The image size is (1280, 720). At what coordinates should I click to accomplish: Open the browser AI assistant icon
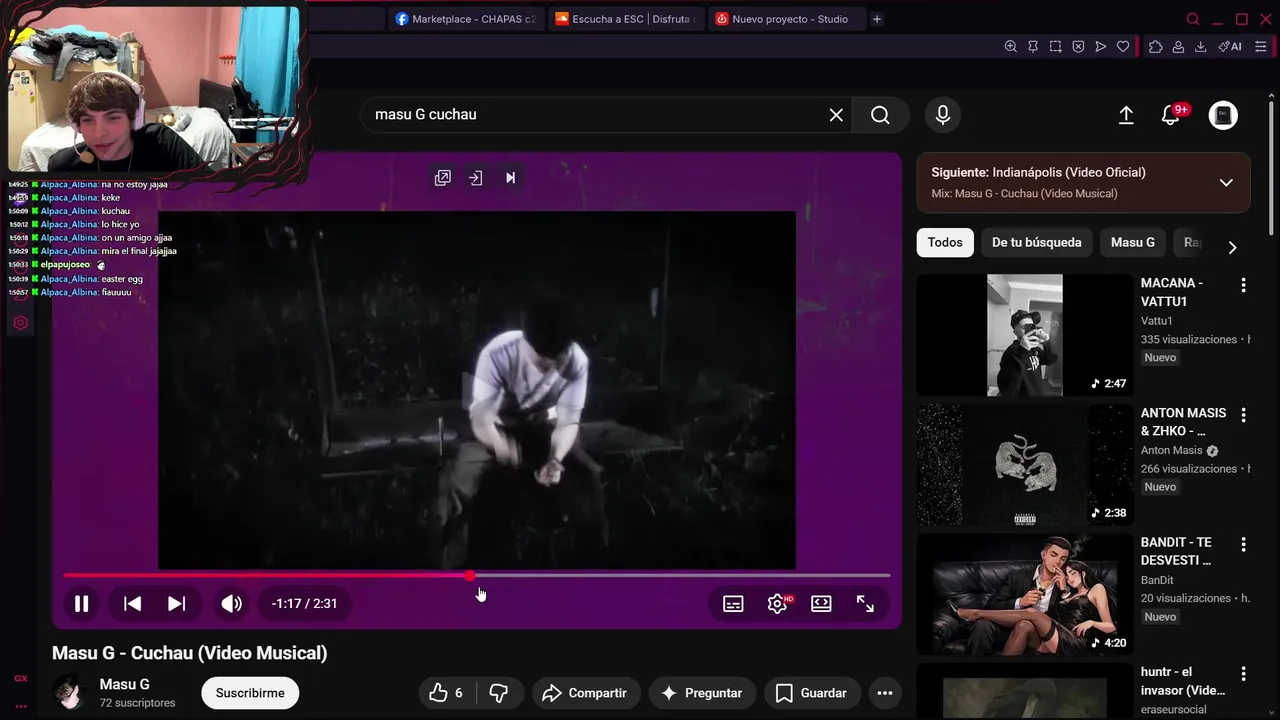point(1230,46)
